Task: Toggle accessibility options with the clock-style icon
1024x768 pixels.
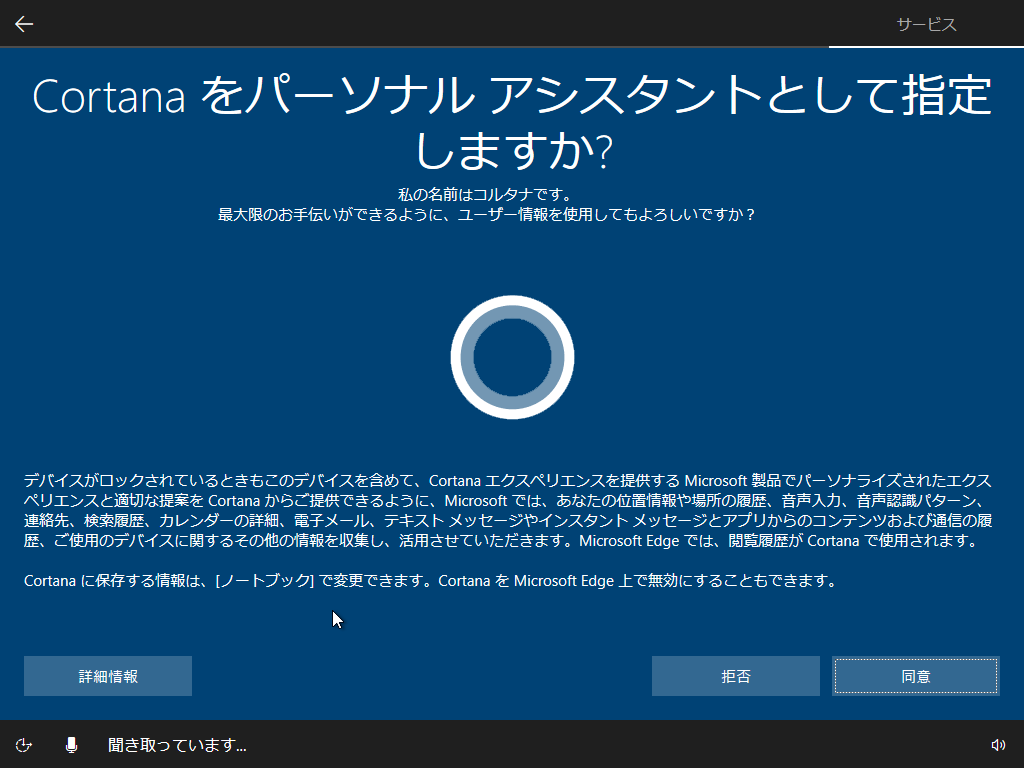Action: pos(24,744)
